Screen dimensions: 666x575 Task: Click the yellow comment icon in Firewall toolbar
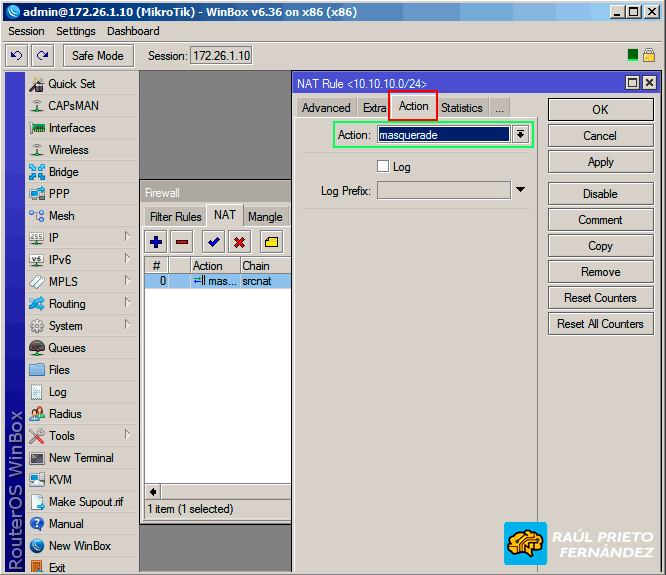point(271,241)
